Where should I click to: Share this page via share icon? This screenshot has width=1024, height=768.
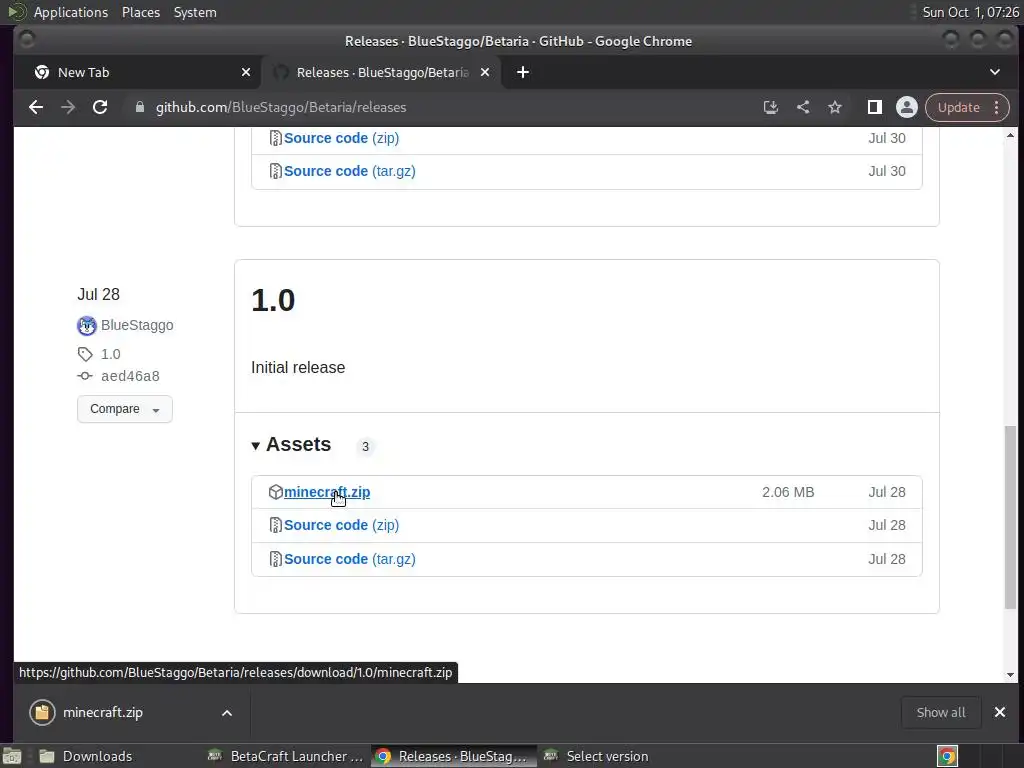point(803,107)
